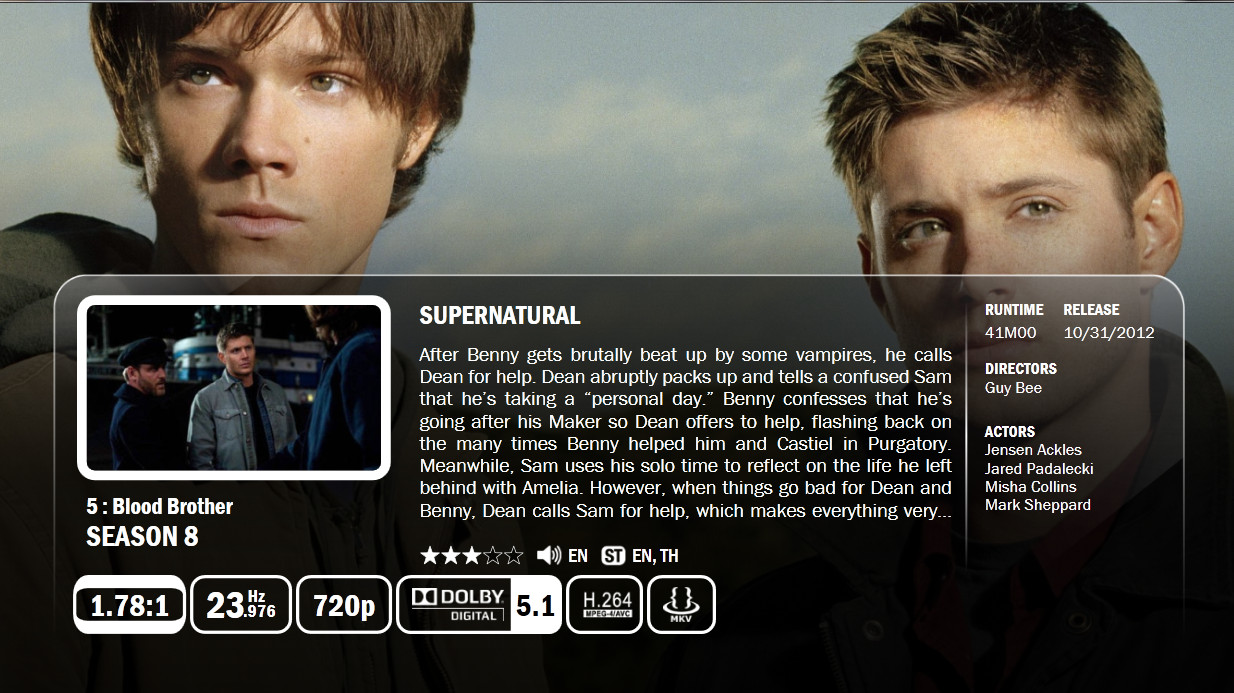Select the SEASON 8 label
This screenshot has width=1234, height=693.
coord(142,537)
